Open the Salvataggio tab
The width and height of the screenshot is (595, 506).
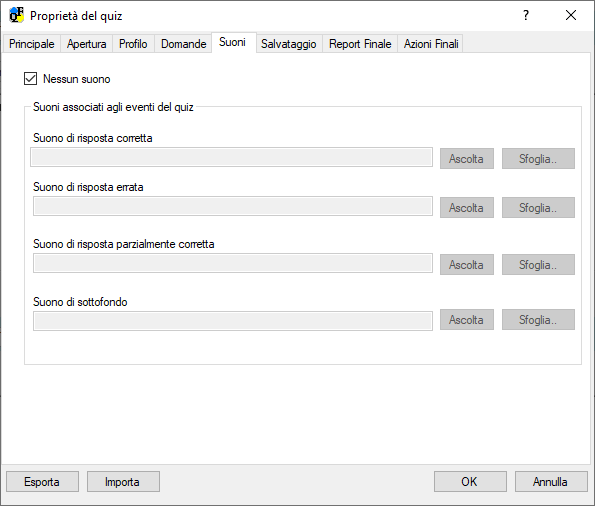(289, 44)
